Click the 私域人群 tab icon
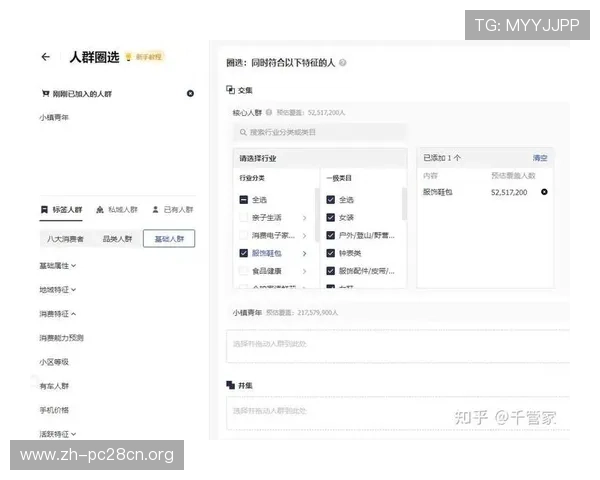This screenshot has width=600, height=480. (x=100, y=209)
